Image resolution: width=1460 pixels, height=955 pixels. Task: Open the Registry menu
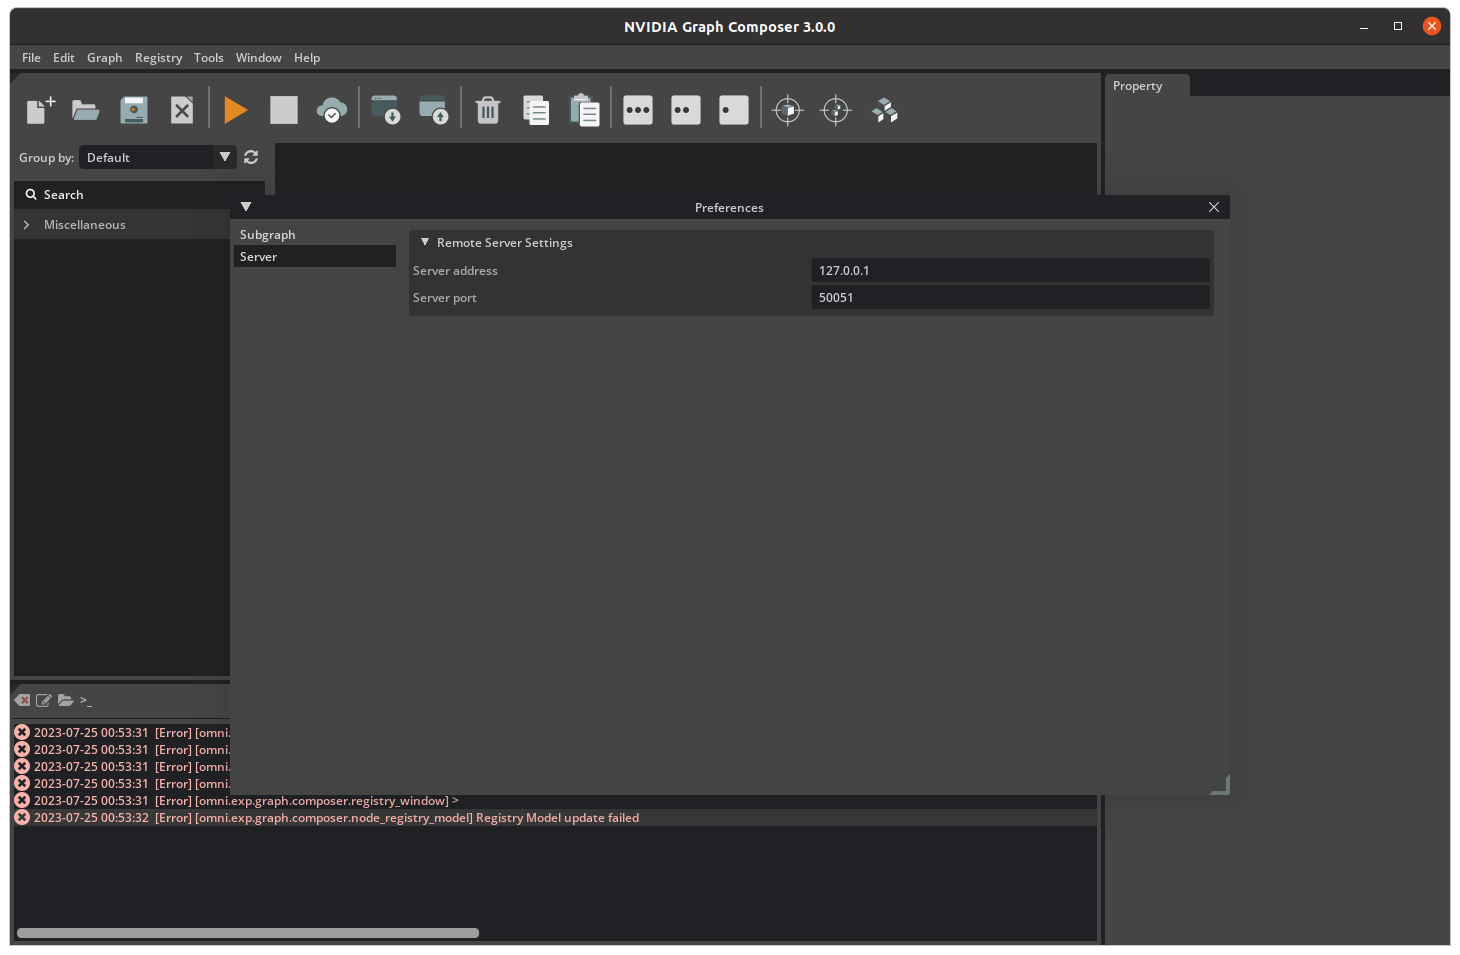[x=159, y=58]
